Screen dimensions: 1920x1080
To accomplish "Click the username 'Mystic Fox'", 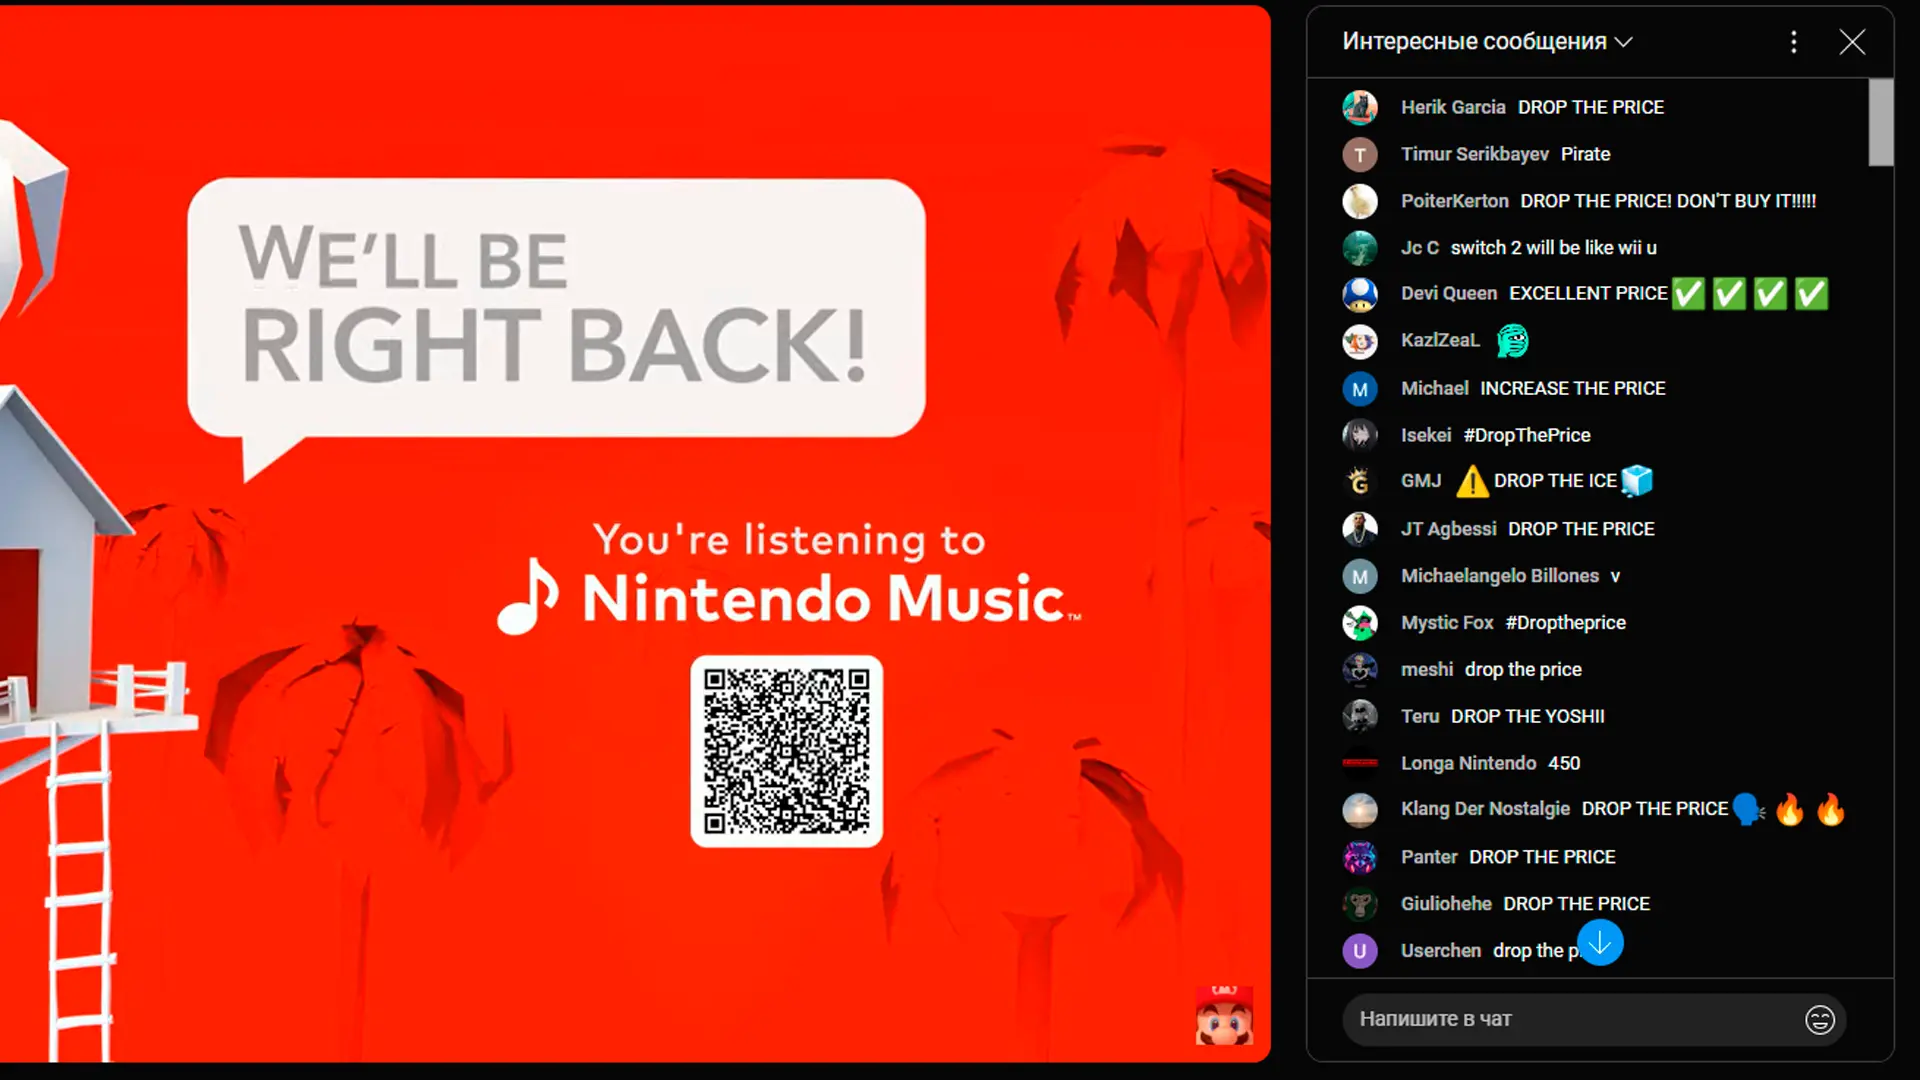I will click(x=1447, y=622).
